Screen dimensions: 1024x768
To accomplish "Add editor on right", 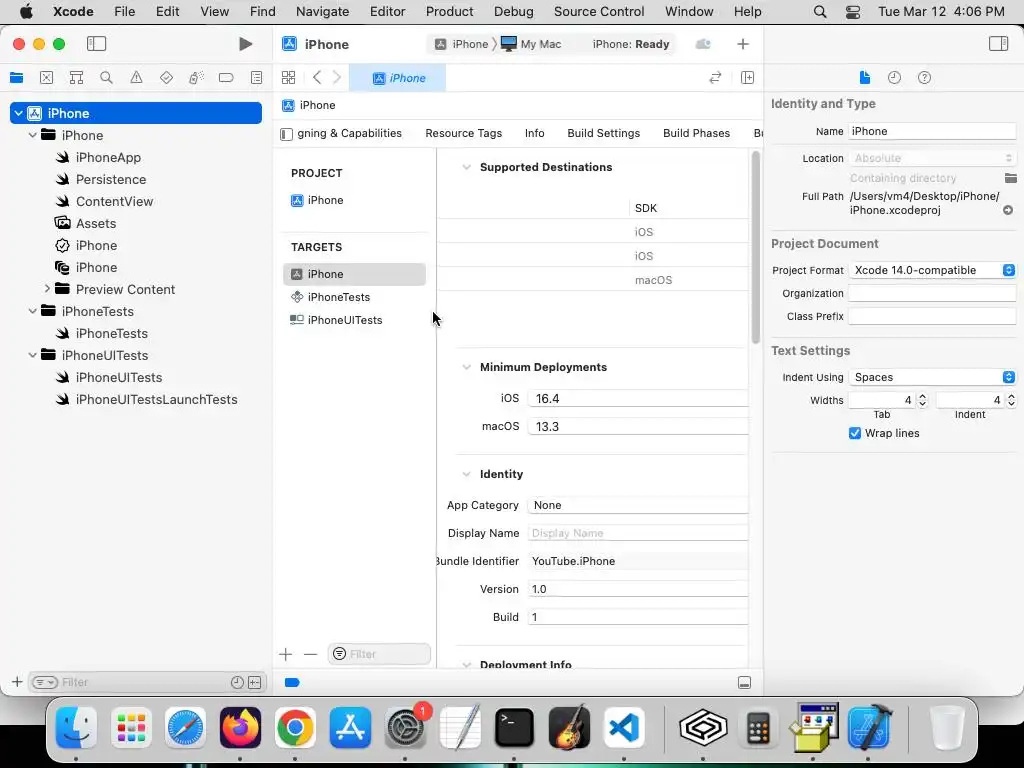I will tap(747, 78).
